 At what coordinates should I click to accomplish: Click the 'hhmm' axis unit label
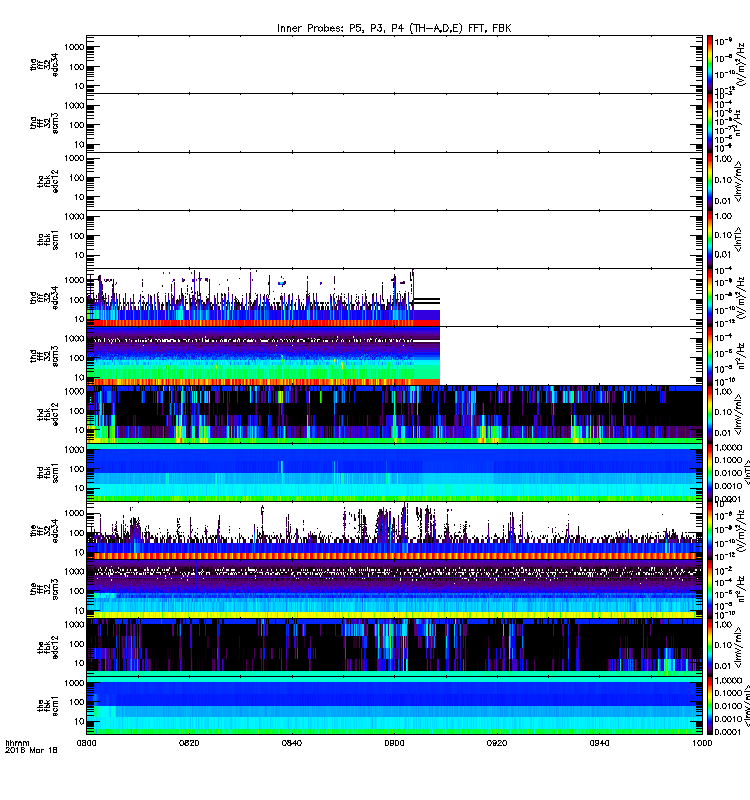coord(17,743)
